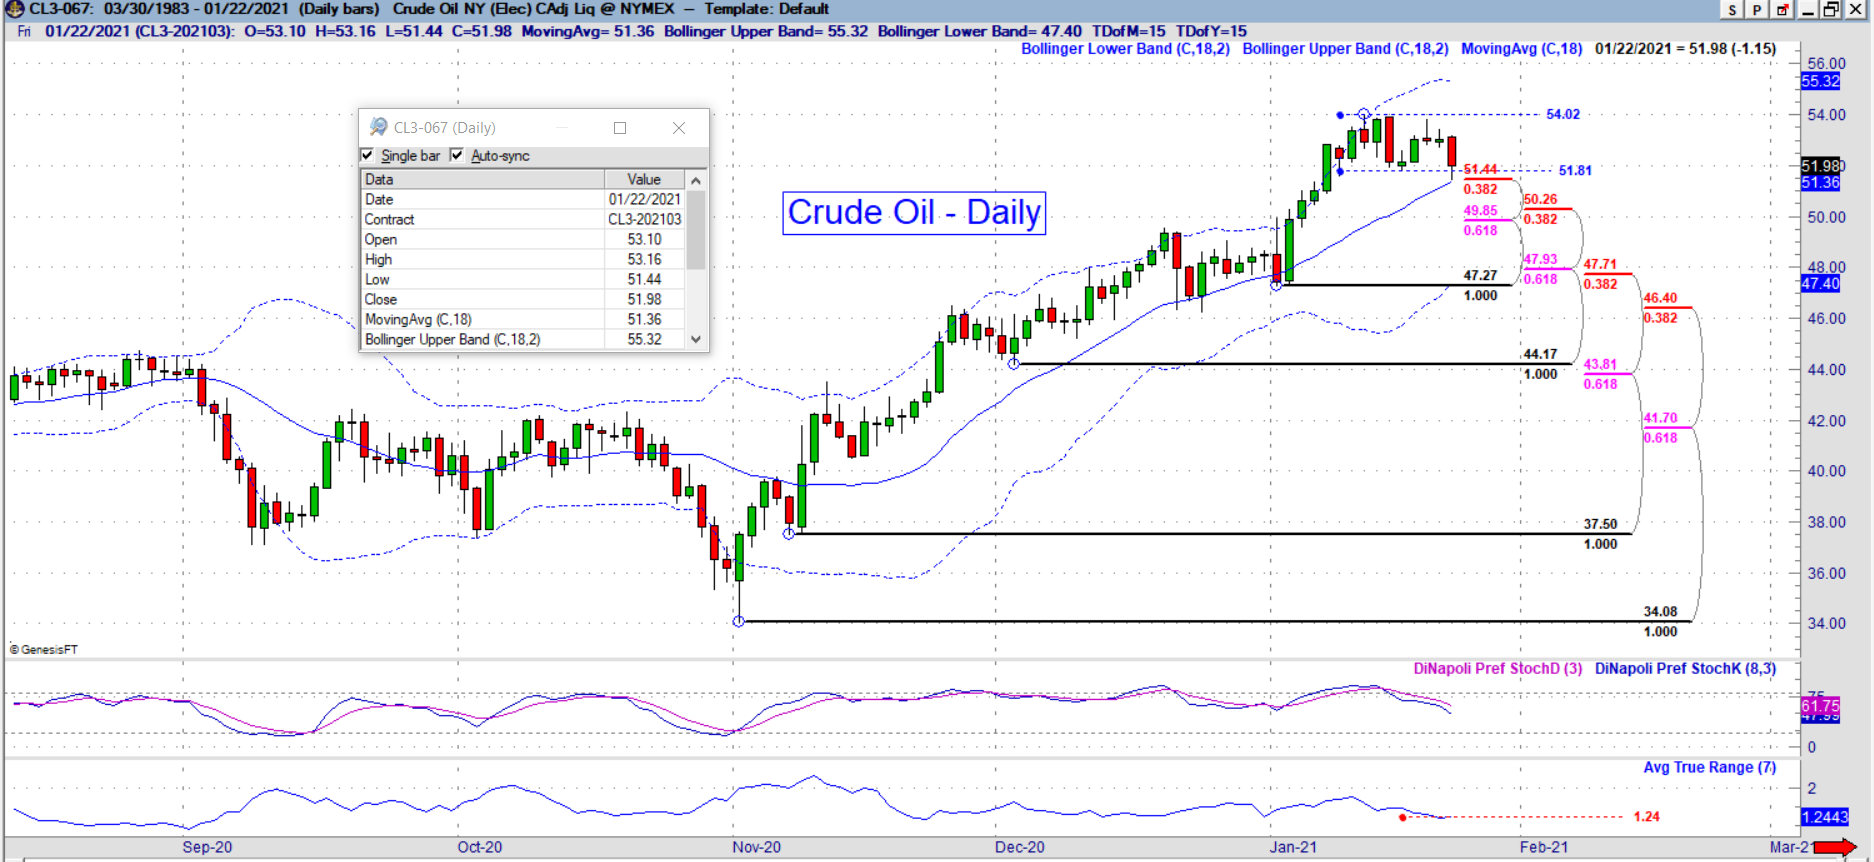
Task: Select the Date row in data window
Action: click(x=523, y=199)
